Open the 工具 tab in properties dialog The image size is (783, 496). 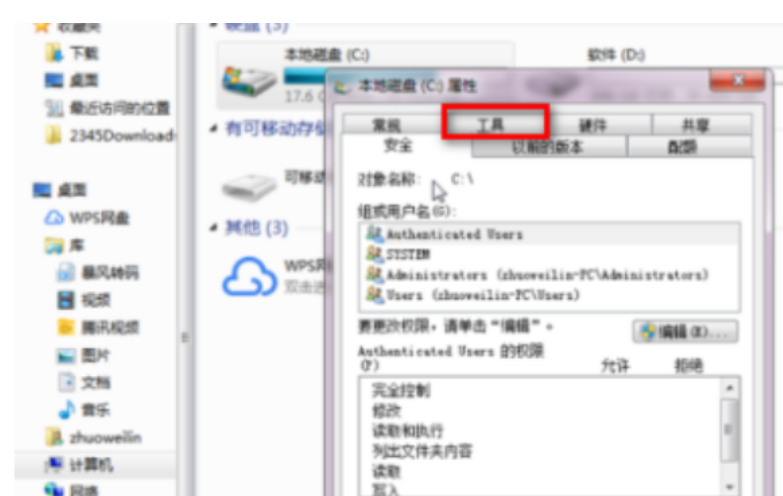[495, 123]
